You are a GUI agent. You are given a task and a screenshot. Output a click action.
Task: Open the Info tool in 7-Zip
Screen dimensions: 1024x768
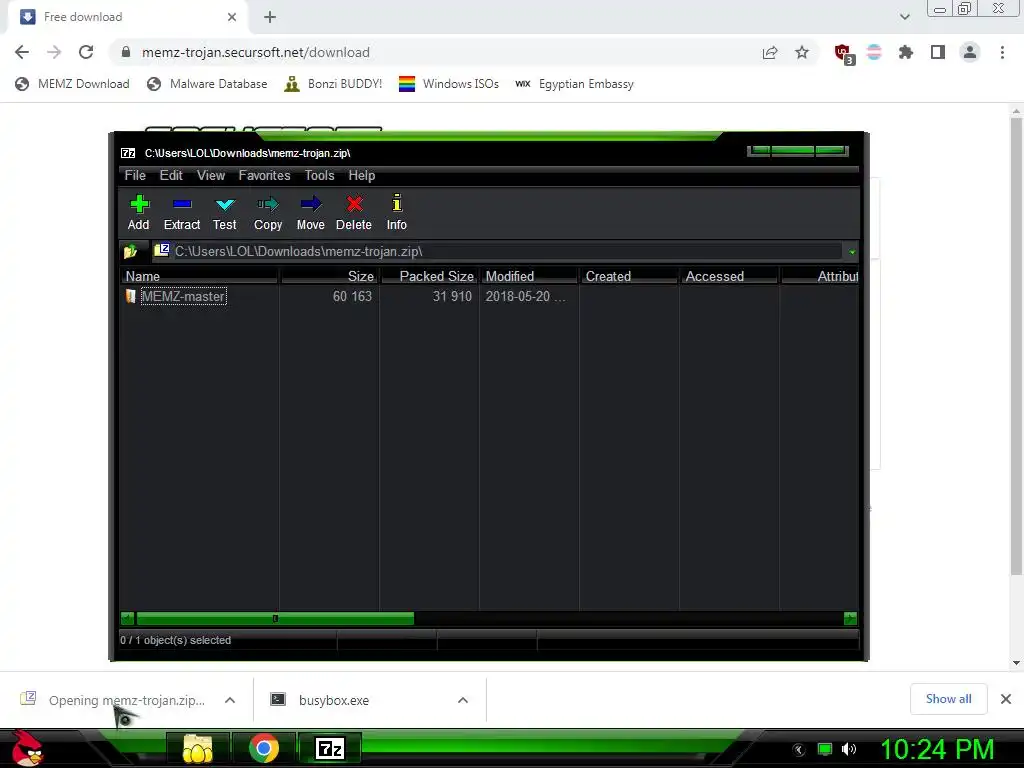click(x=396, y=213)
